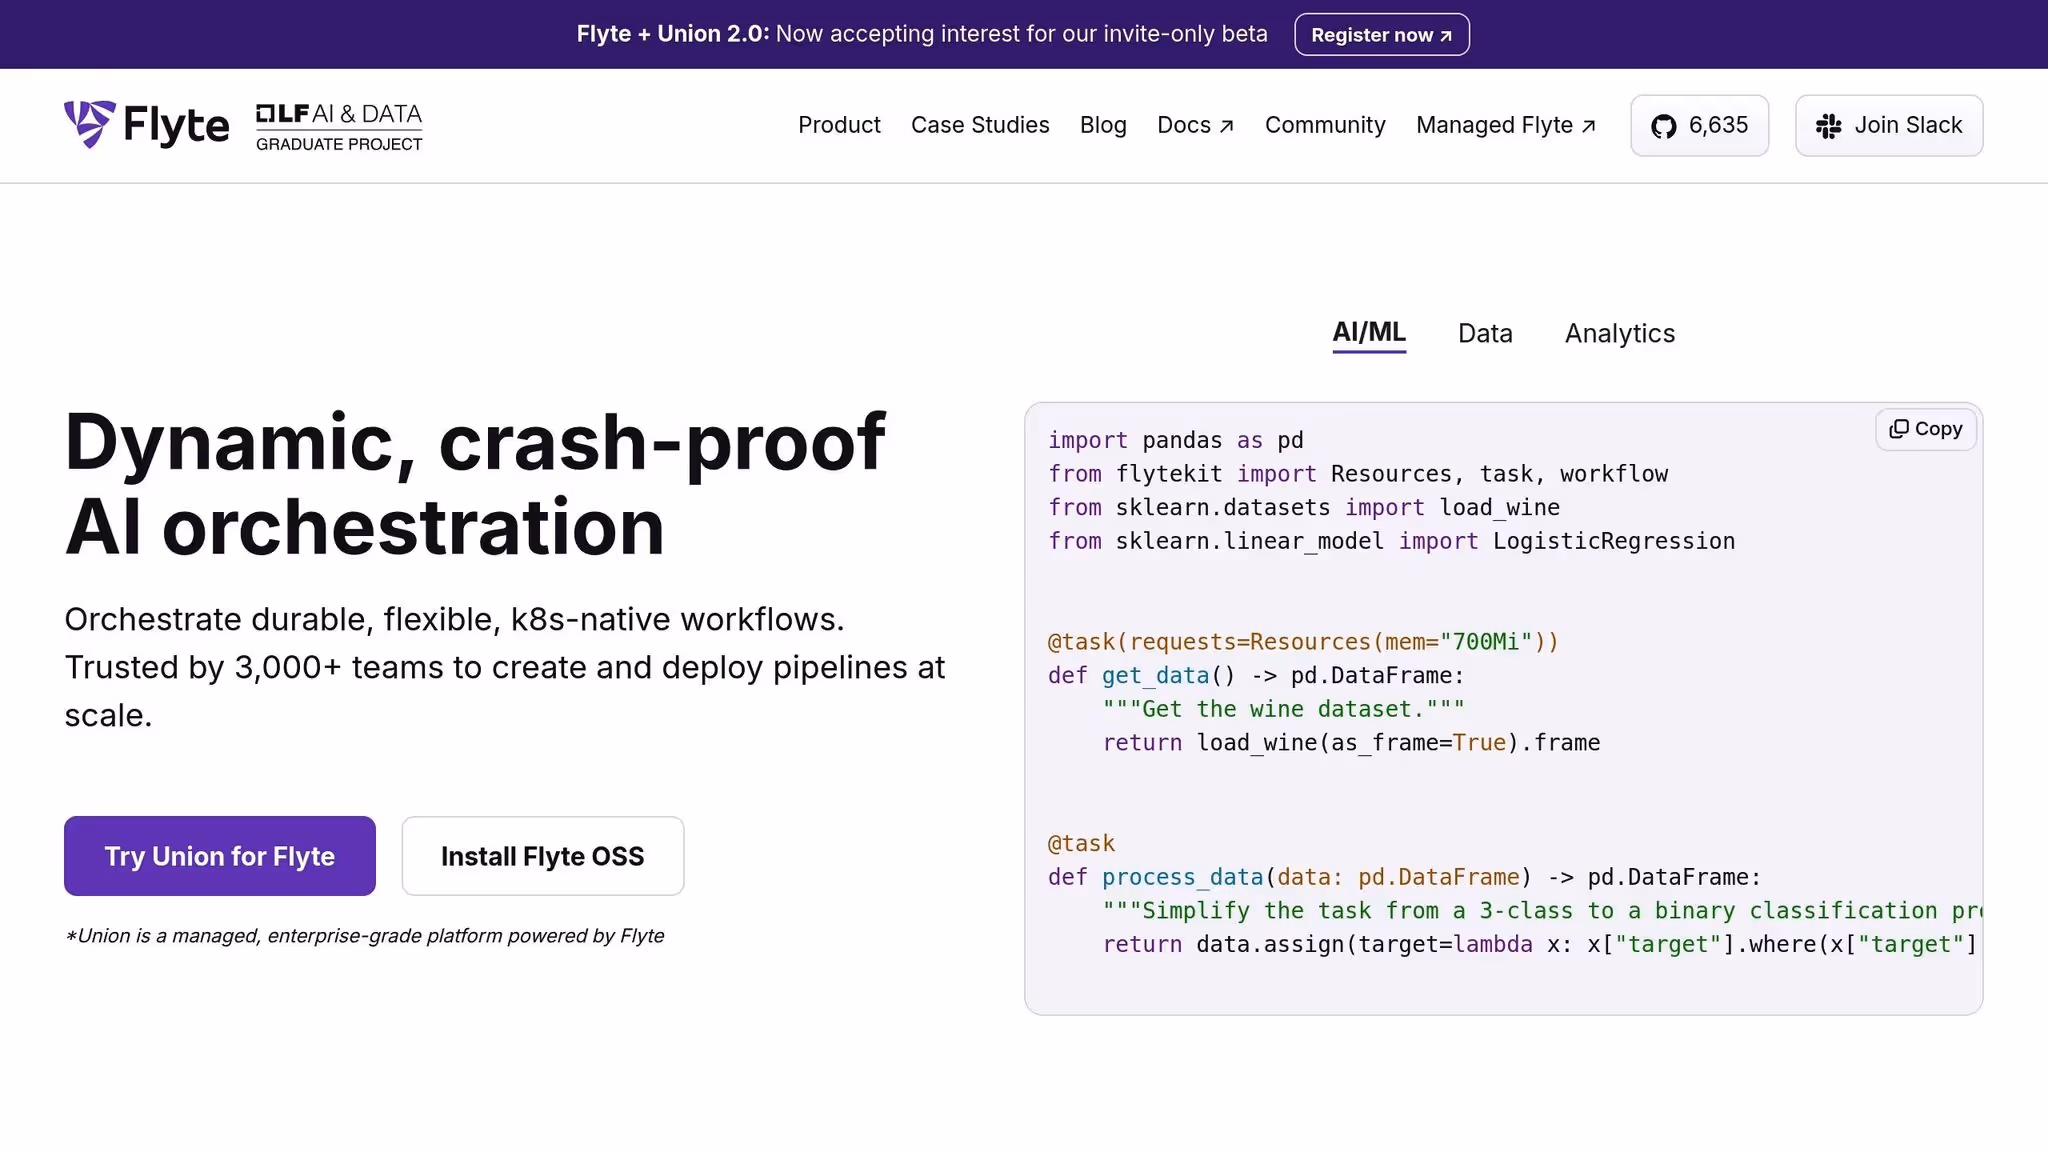
Task: Click the arrow icon in Register now
Action: click(1445, 36)
